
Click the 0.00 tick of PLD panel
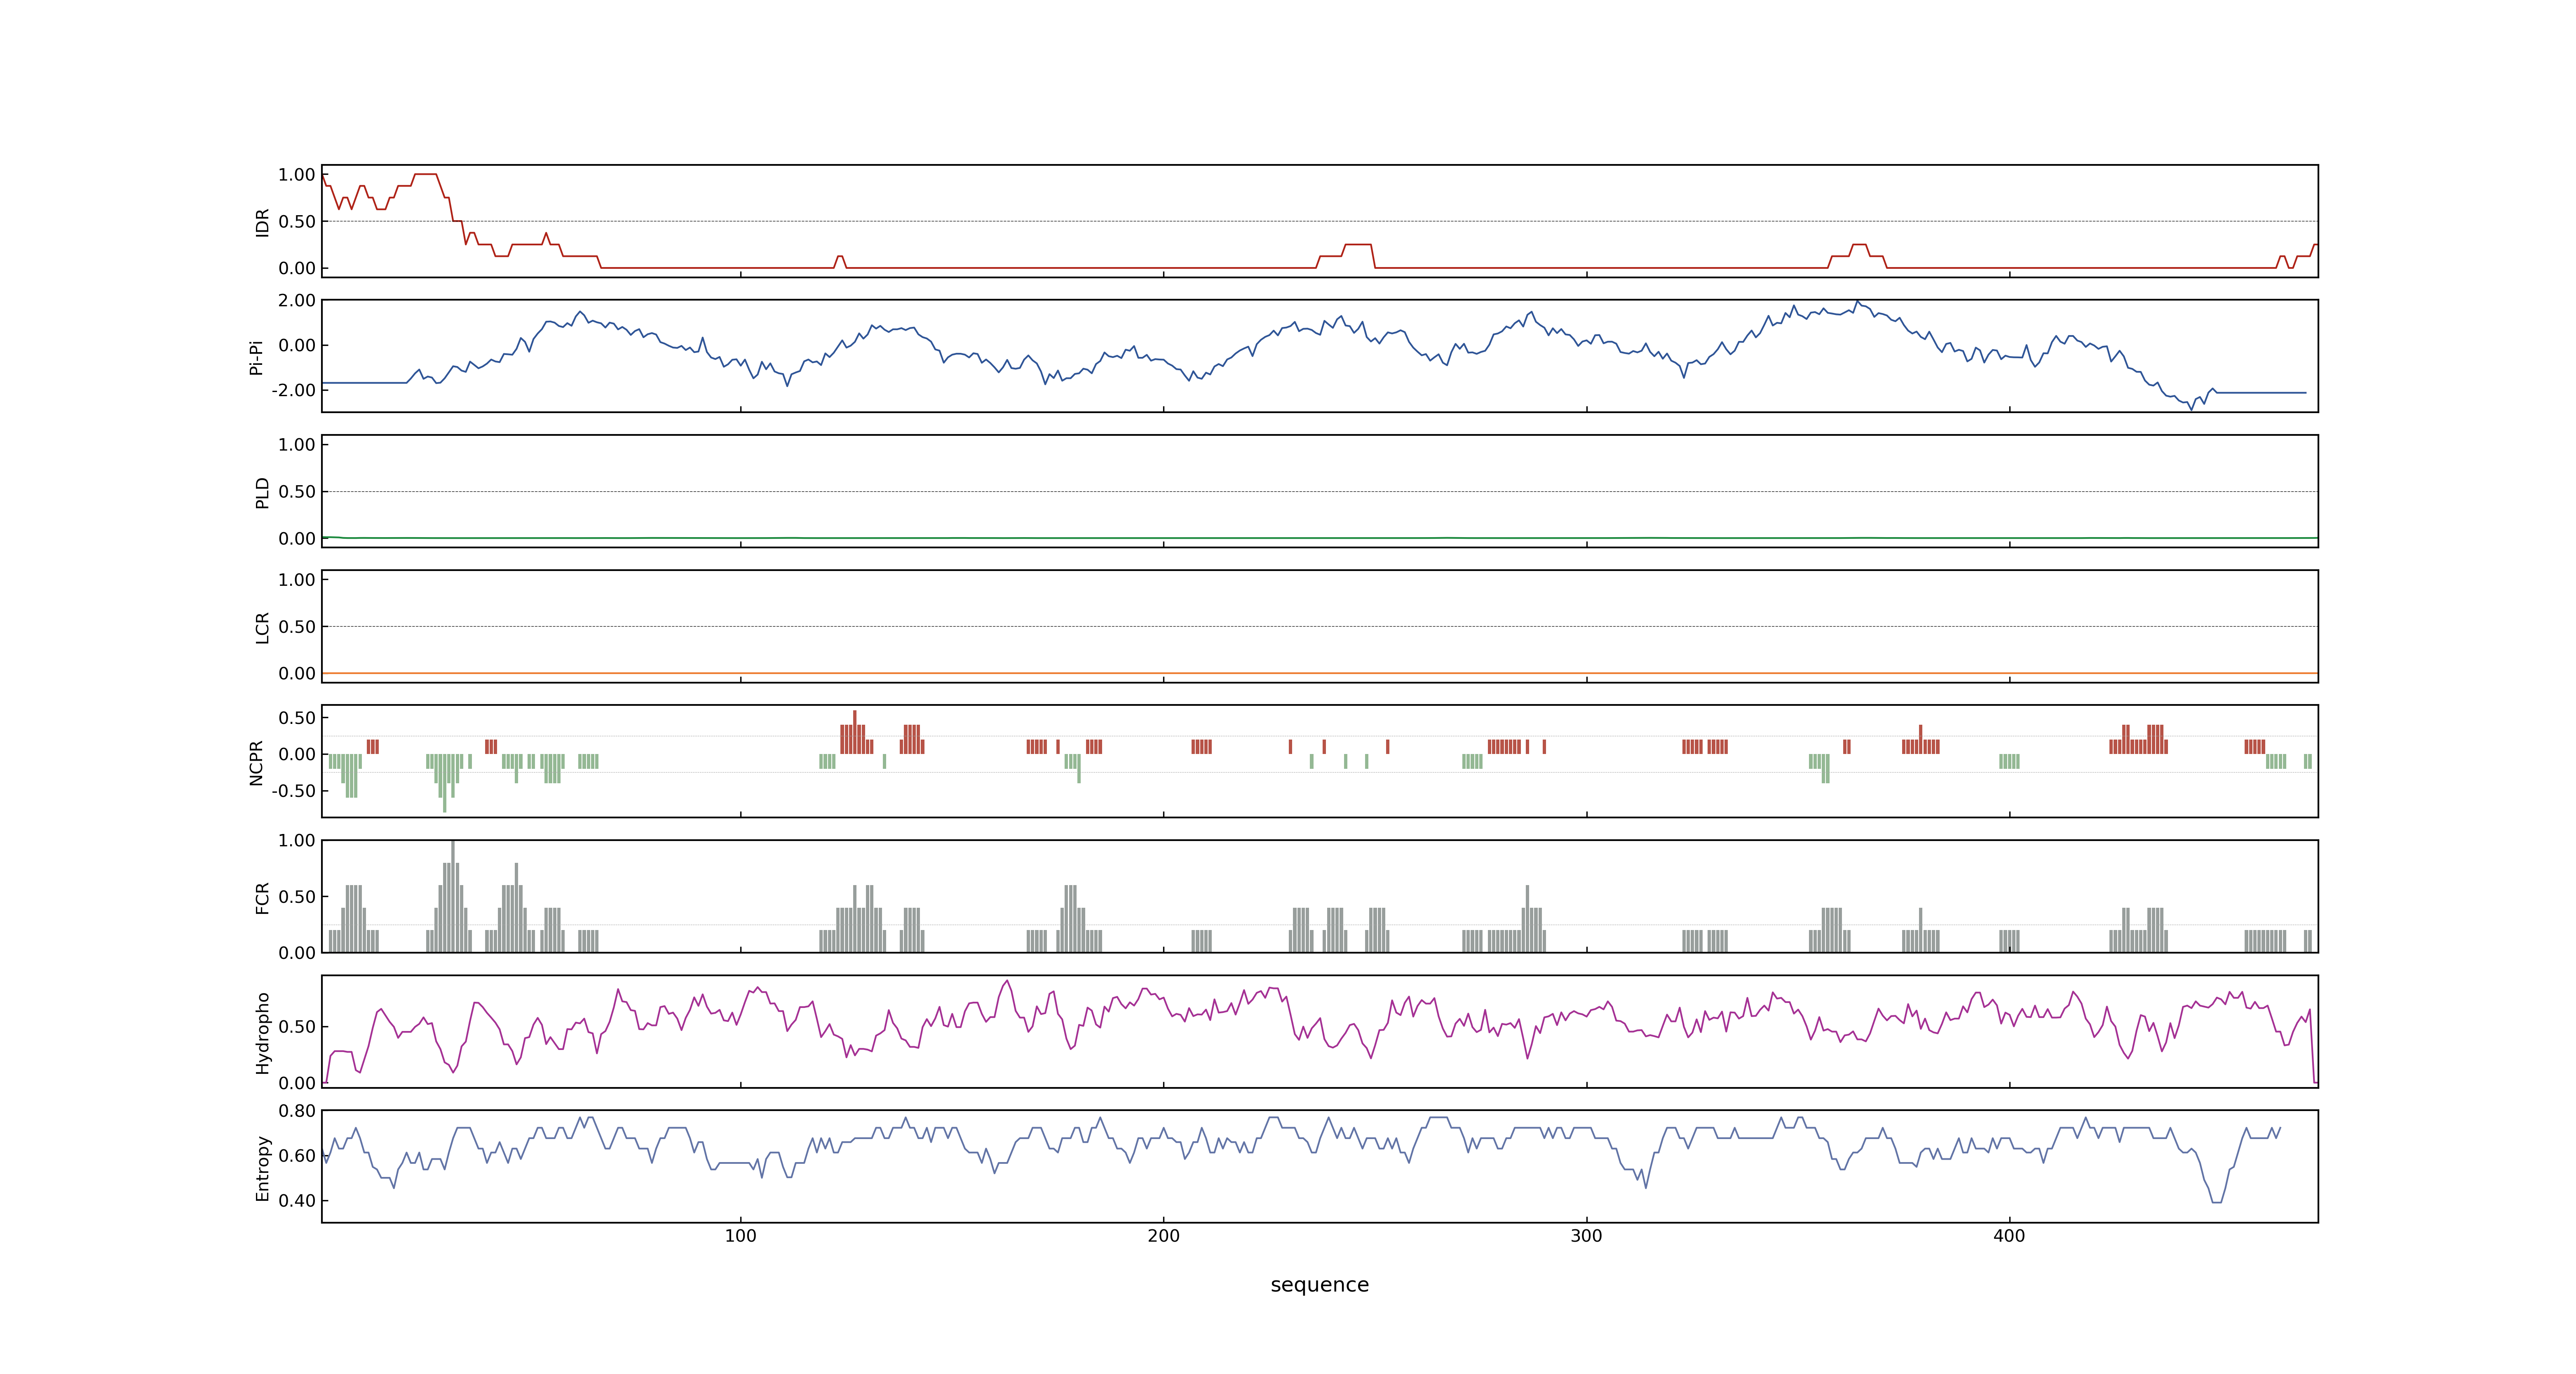click(297, 538)
